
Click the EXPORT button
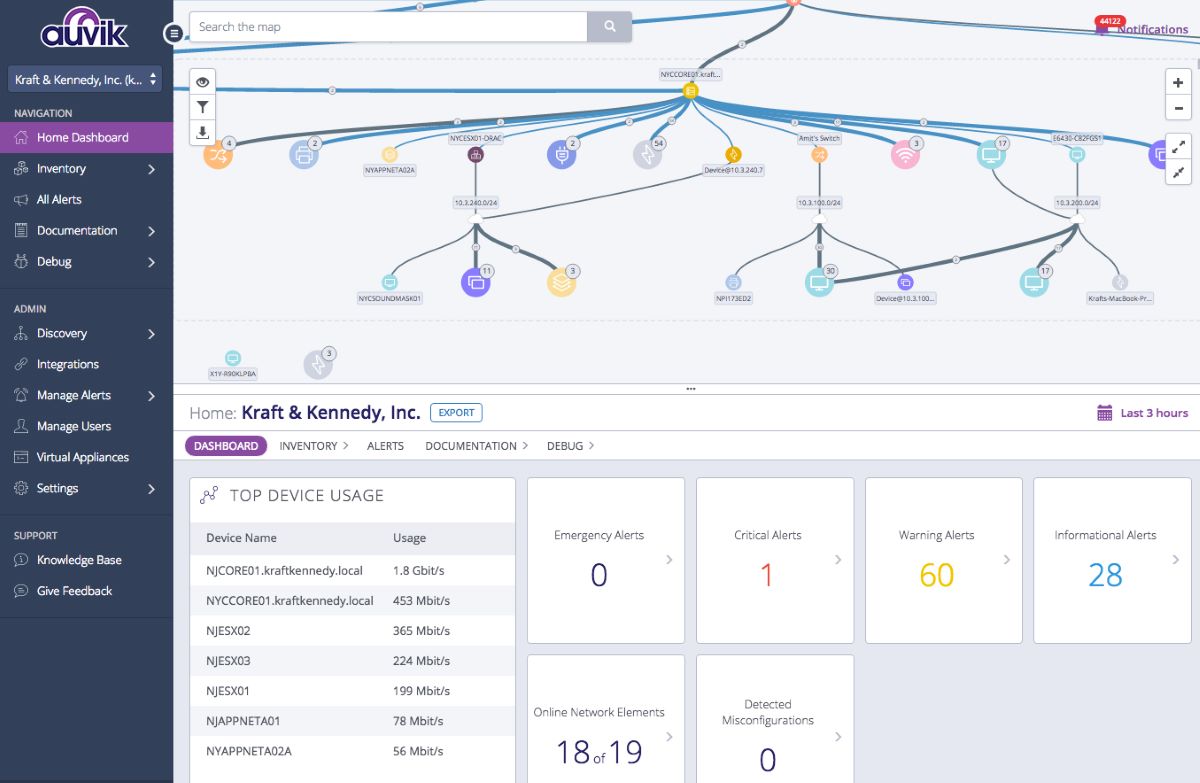click(x=456, y=412)
